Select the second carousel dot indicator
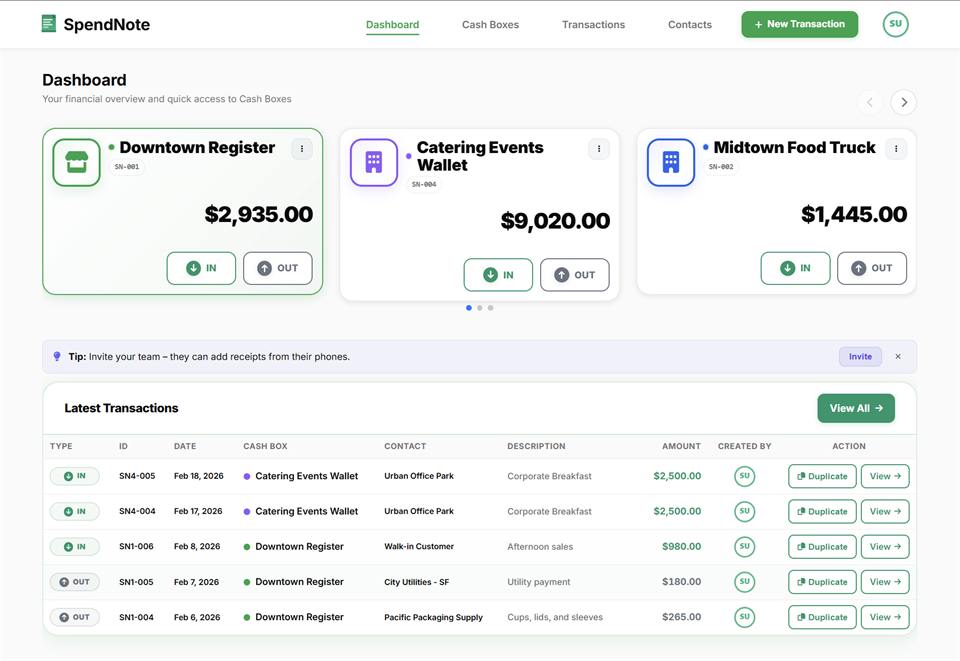Viewport: 960px width, 661px height. pyautogui.click(x=479, y=307)
